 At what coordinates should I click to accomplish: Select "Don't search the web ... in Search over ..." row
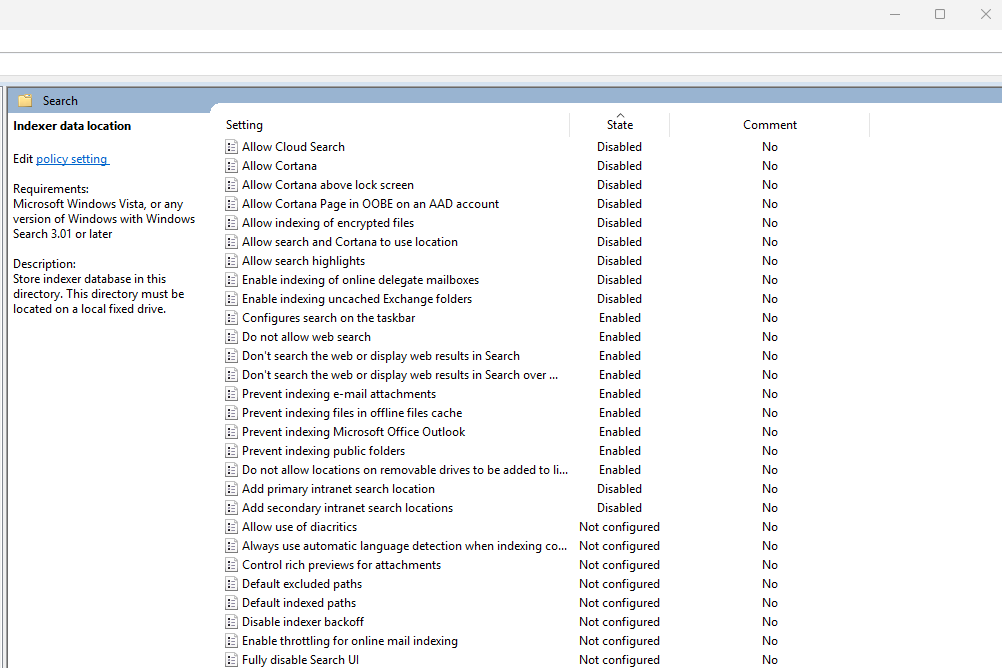(400, 375)
